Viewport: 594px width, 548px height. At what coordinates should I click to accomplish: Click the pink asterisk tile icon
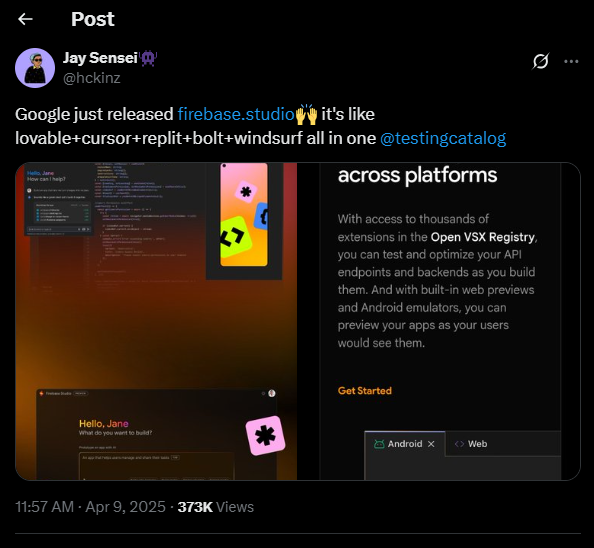pos(265,436)
